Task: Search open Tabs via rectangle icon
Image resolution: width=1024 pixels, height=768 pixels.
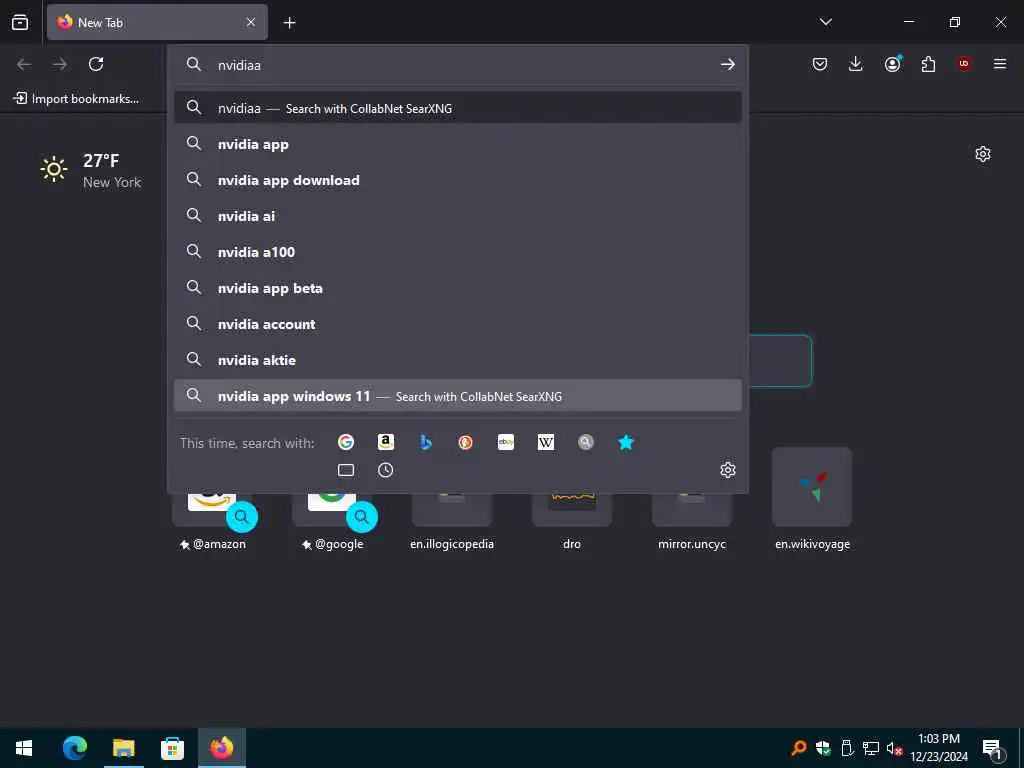Action: coord(345,470)
